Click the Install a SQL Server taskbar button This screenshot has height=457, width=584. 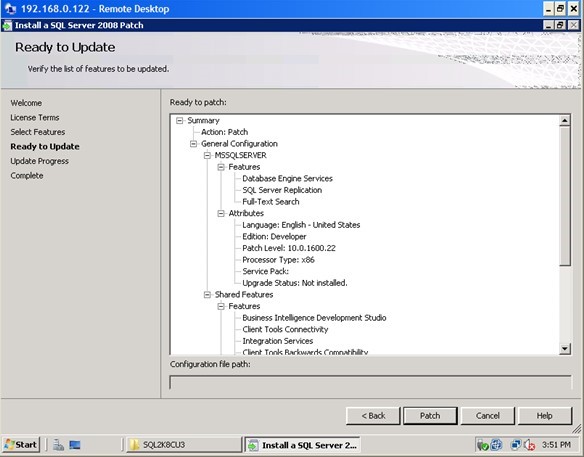302,445
